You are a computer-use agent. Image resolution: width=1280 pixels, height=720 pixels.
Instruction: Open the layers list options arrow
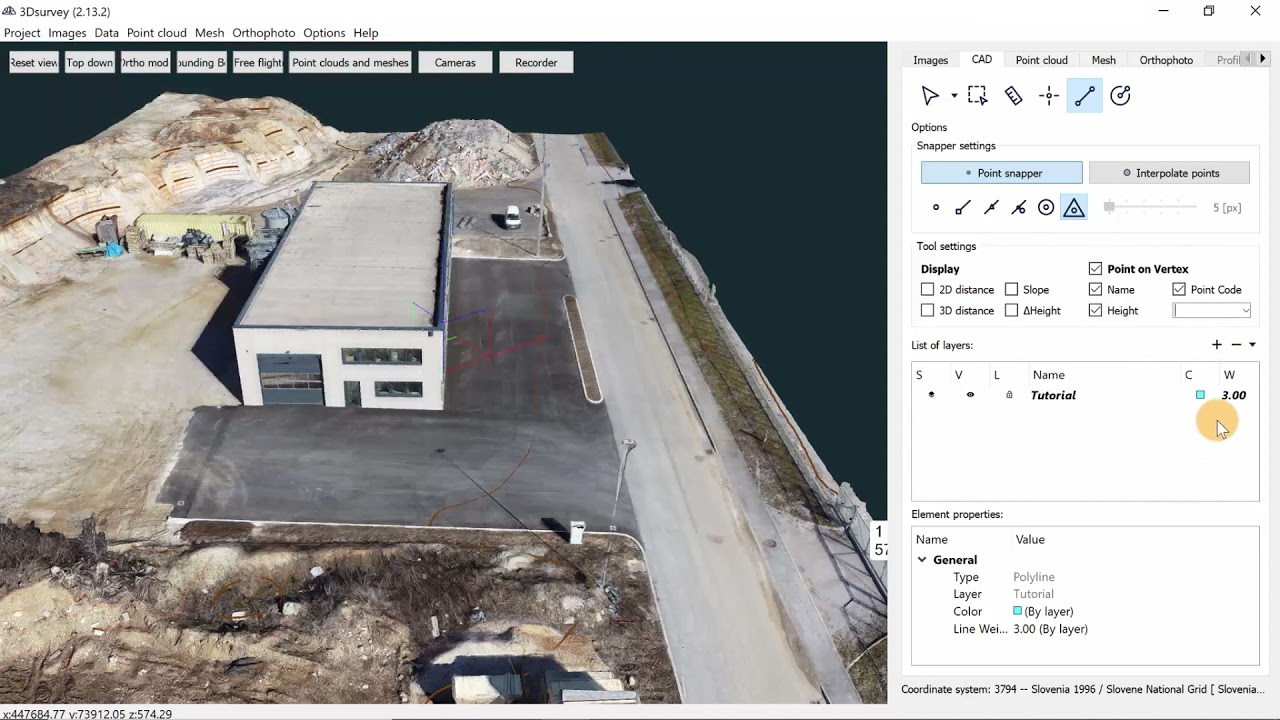(x=1252, y=345)
